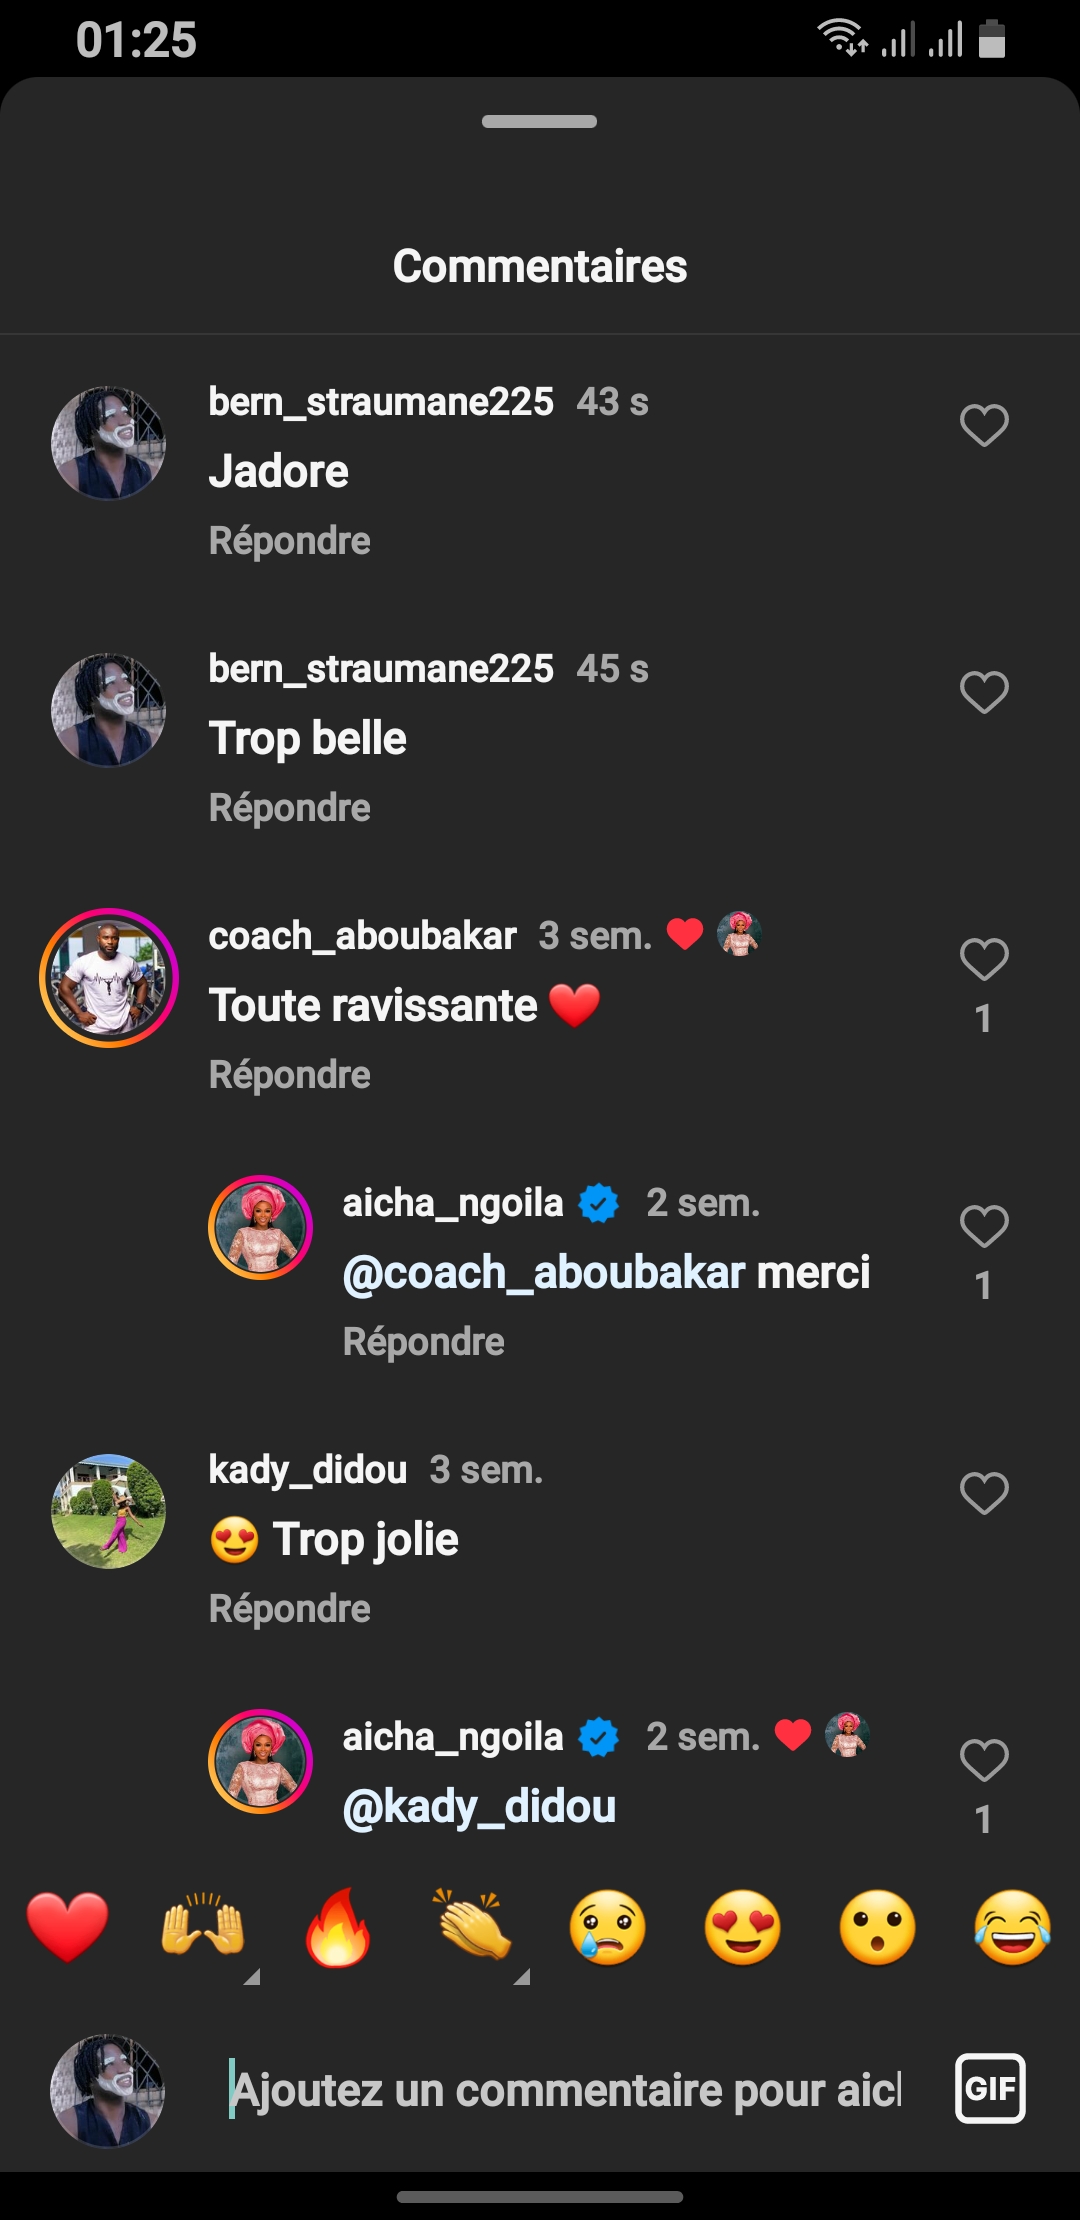Tap Répondre under 'Trop jolie'
The height and width of the screenshot is (2220, 1080).
290,1609
